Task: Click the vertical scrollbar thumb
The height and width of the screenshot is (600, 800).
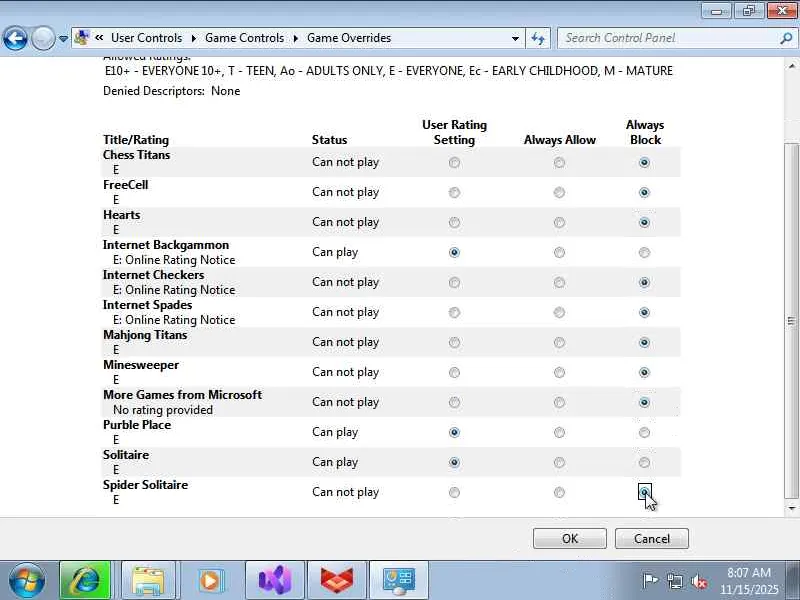Action: [791, 320]
